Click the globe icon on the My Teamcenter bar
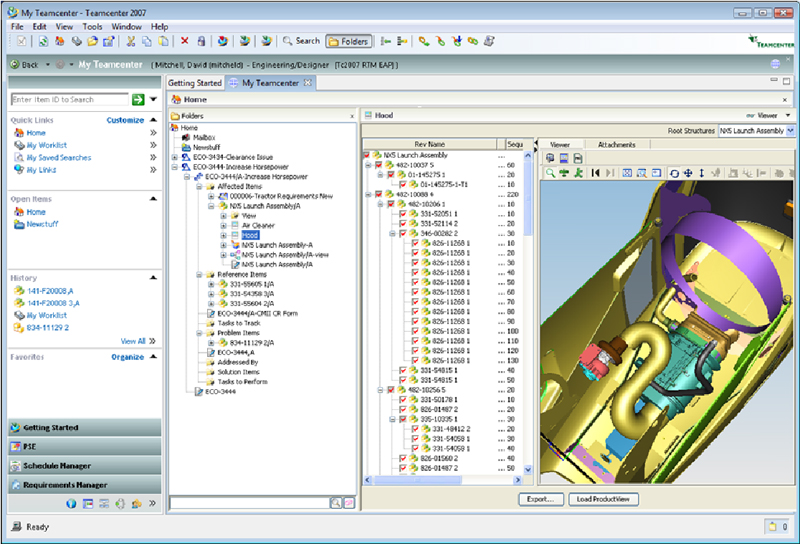The height and width of the screenshot is (544, 800). [775, 64]
